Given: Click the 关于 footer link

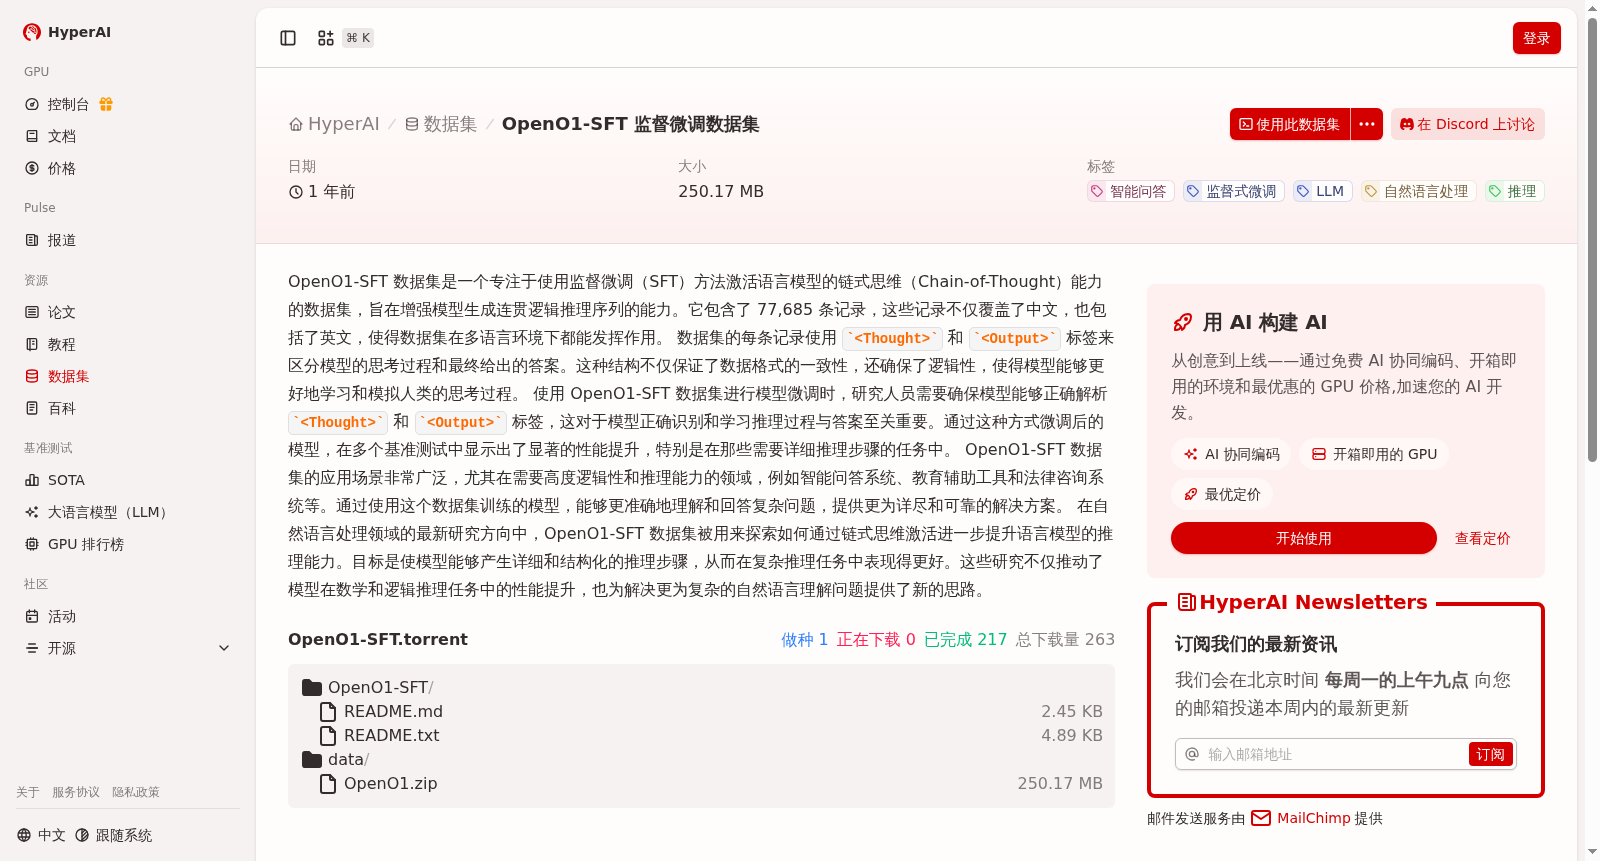Looking at the screenshot, I should click(x=28, y=792).
